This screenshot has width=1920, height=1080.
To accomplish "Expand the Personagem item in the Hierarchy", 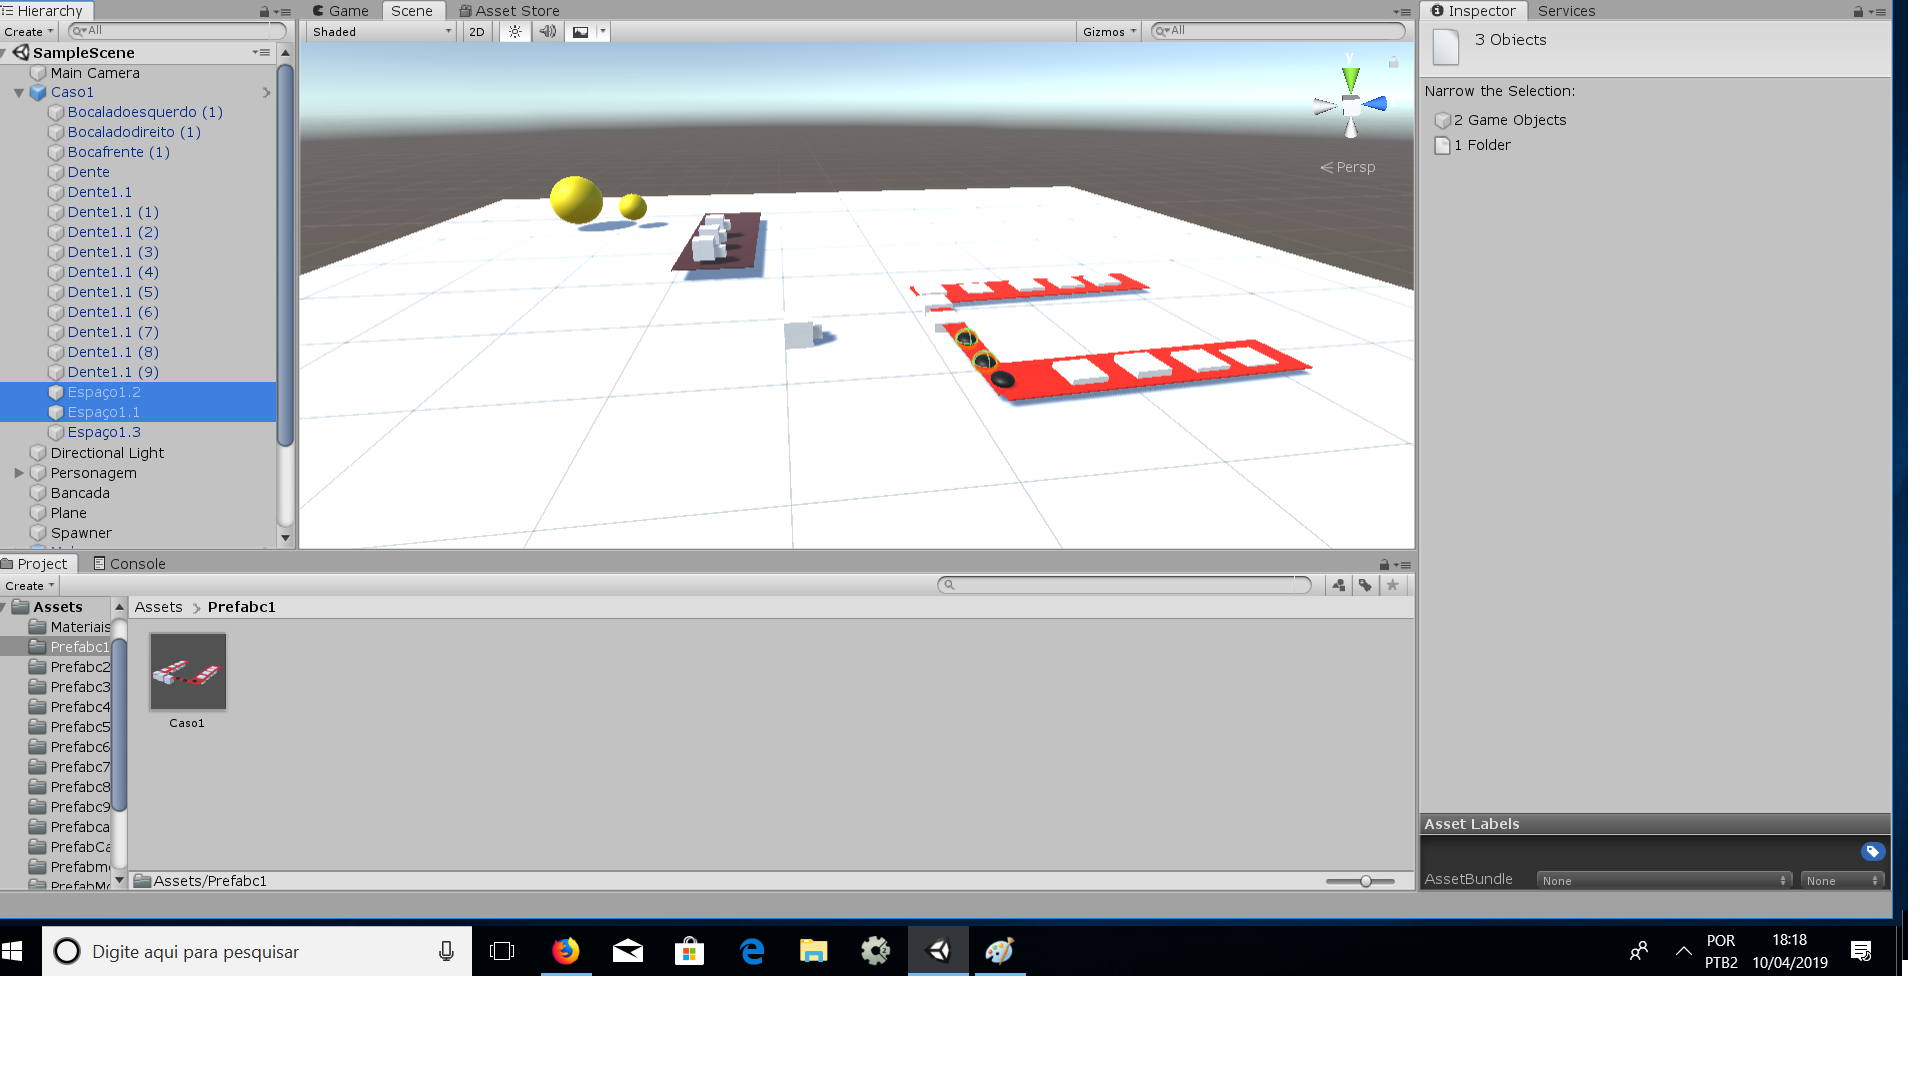I will pos(19,472).
